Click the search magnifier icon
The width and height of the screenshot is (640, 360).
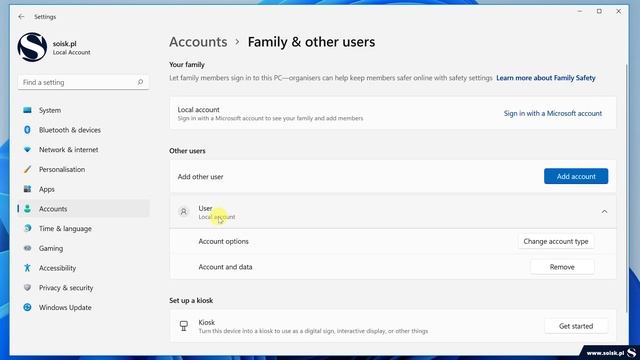140,82
